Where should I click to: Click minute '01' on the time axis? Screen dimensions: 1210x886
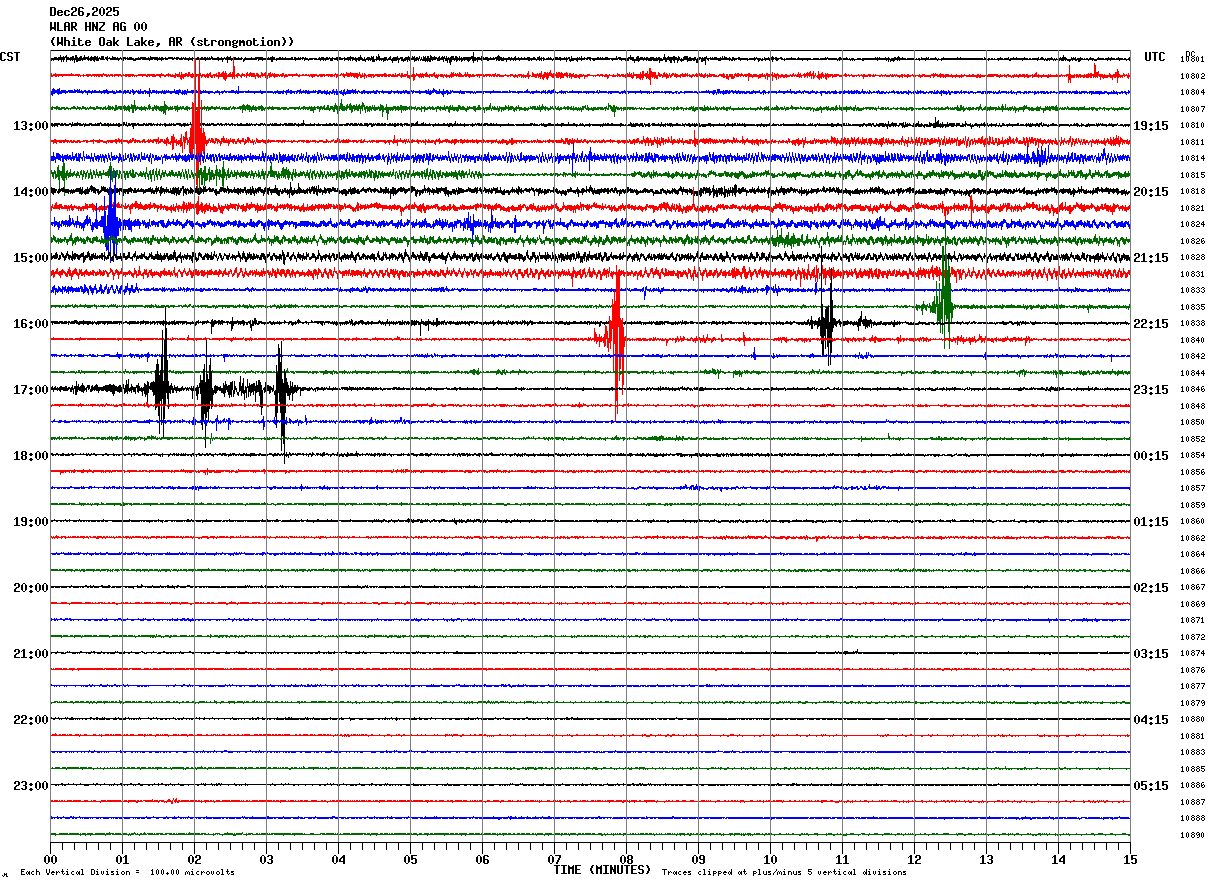[x=122, y=859]
